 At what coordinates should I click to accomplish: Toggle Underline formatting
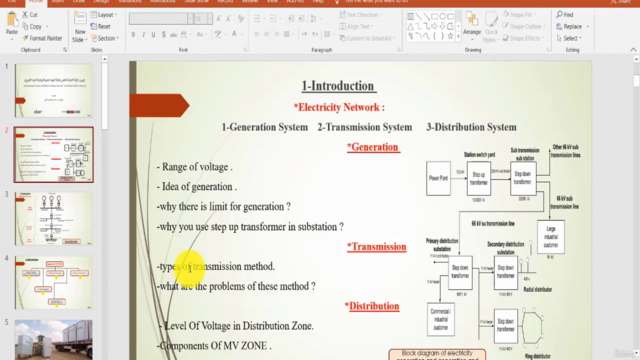click(153, 35)
